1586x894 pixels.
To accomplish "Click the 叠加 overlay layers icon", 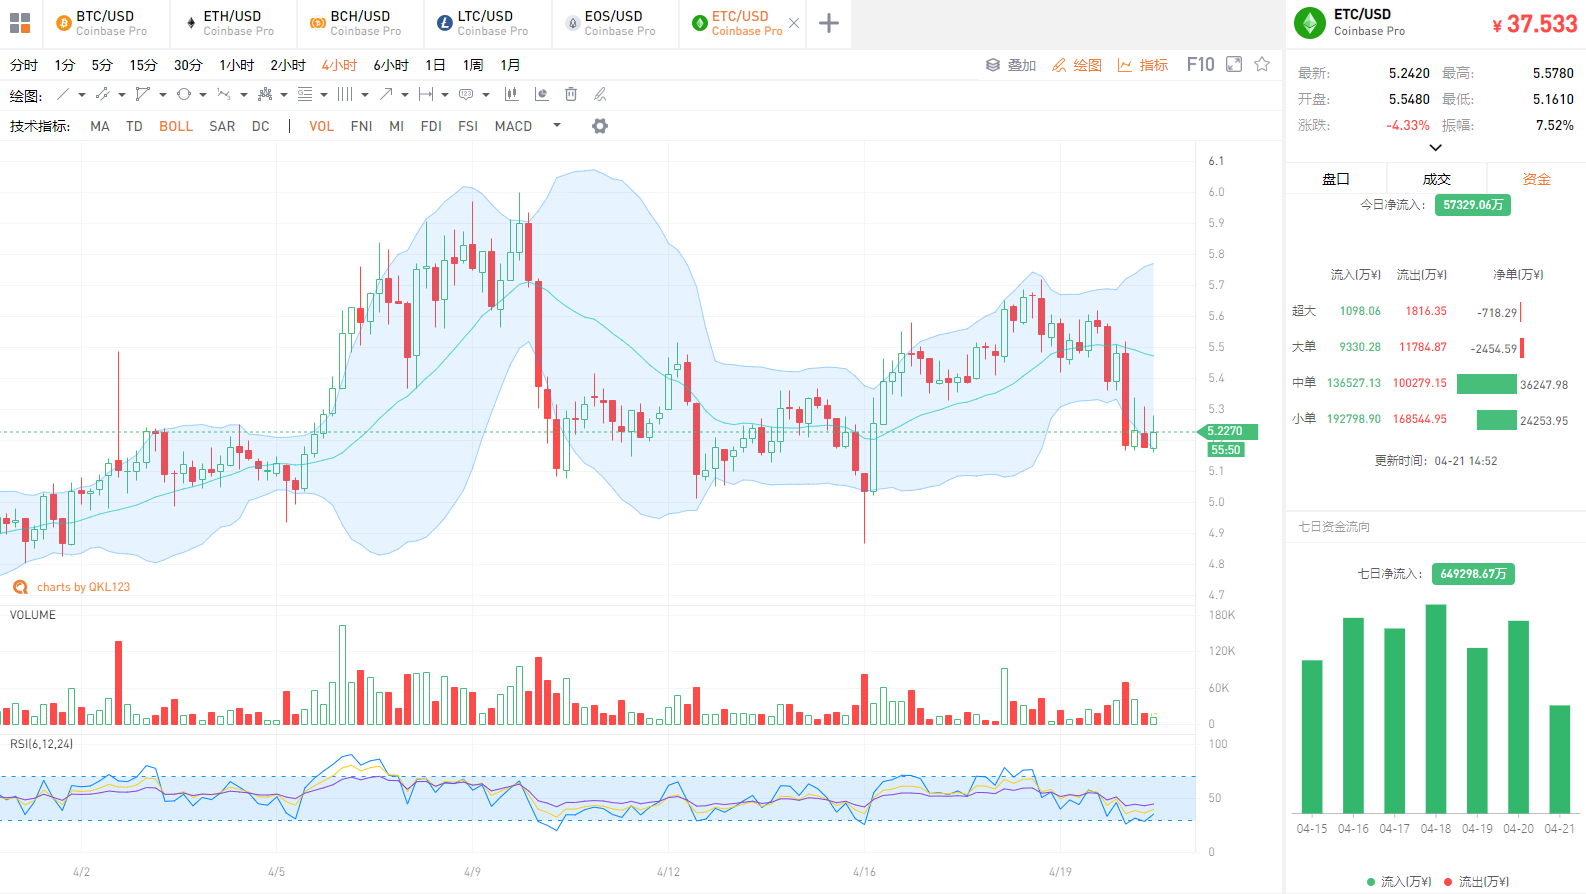I will pos(993,65).
